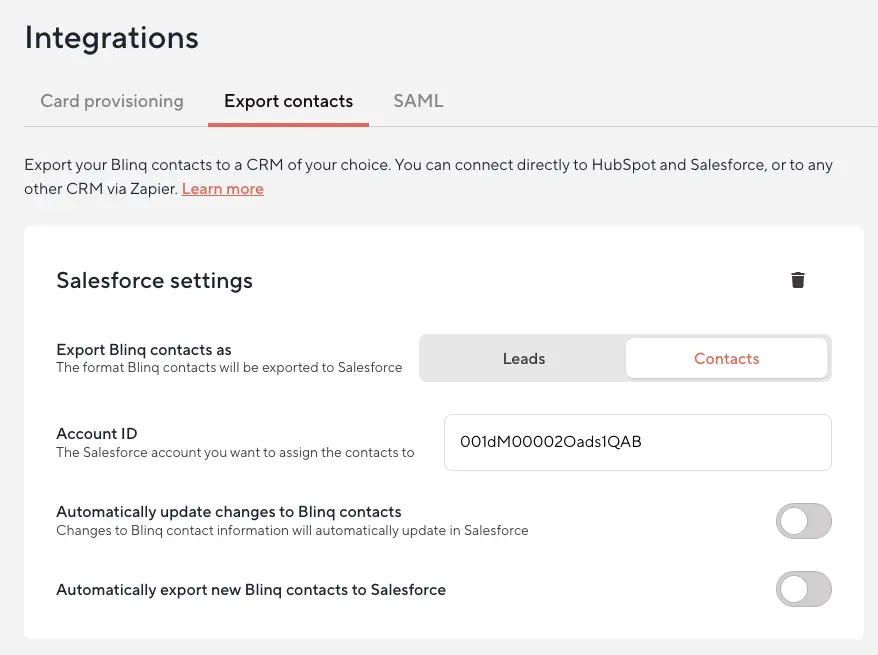This screenshot has height=655, width=878.
Task: Switch to the SAML tab
Action: click(x=418, y=101)
